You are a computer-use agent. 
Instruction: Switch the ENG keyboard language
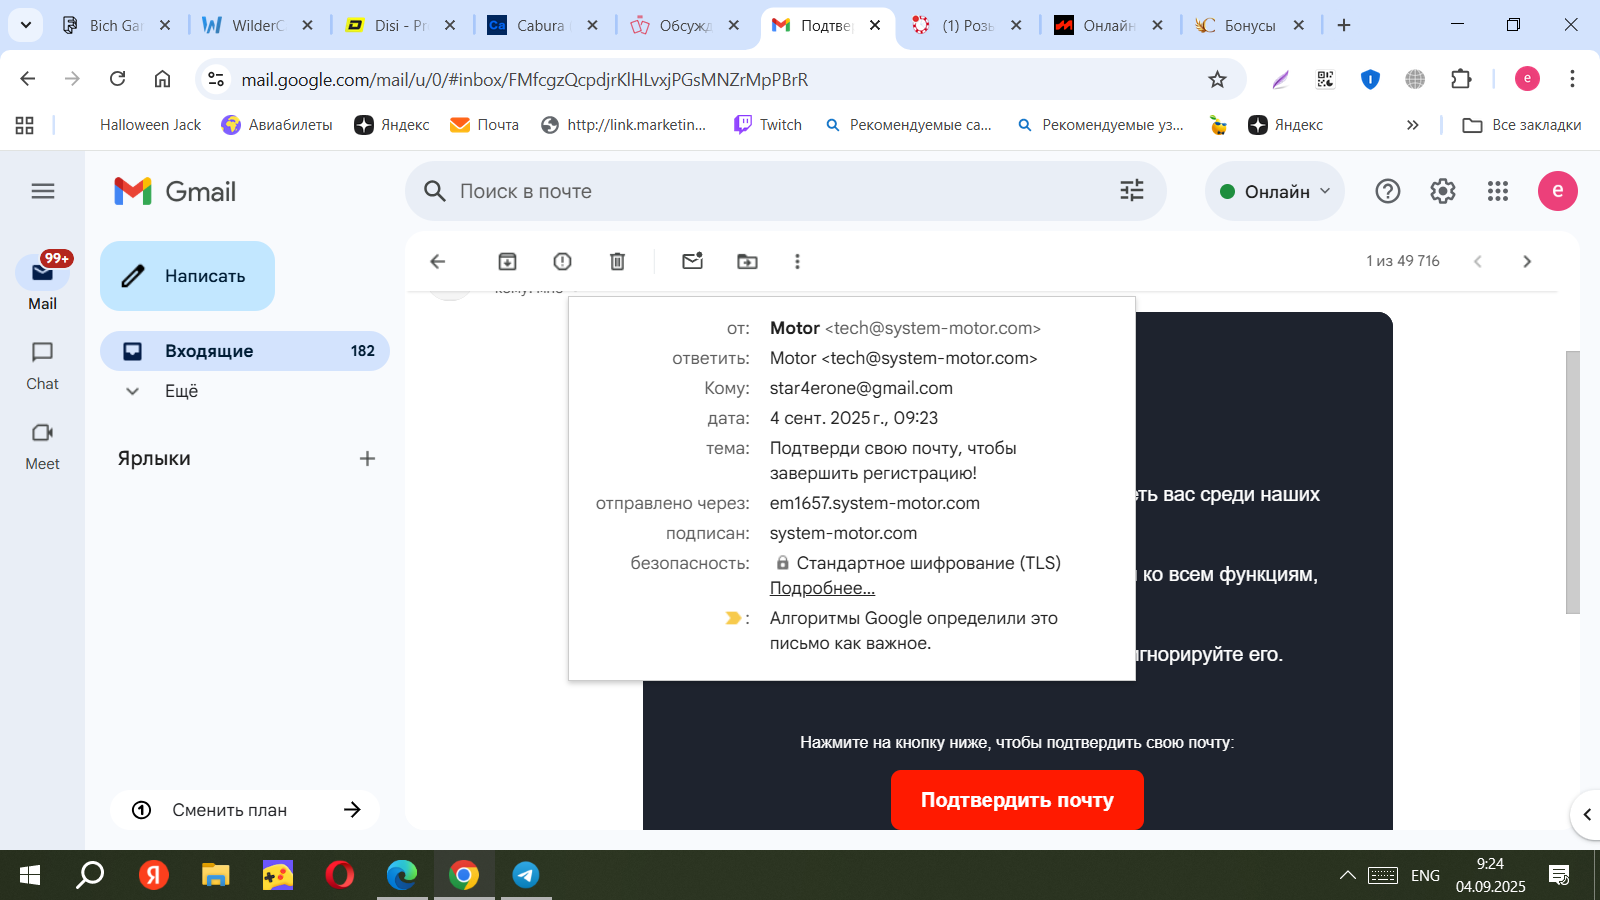tap(1425, 875)
